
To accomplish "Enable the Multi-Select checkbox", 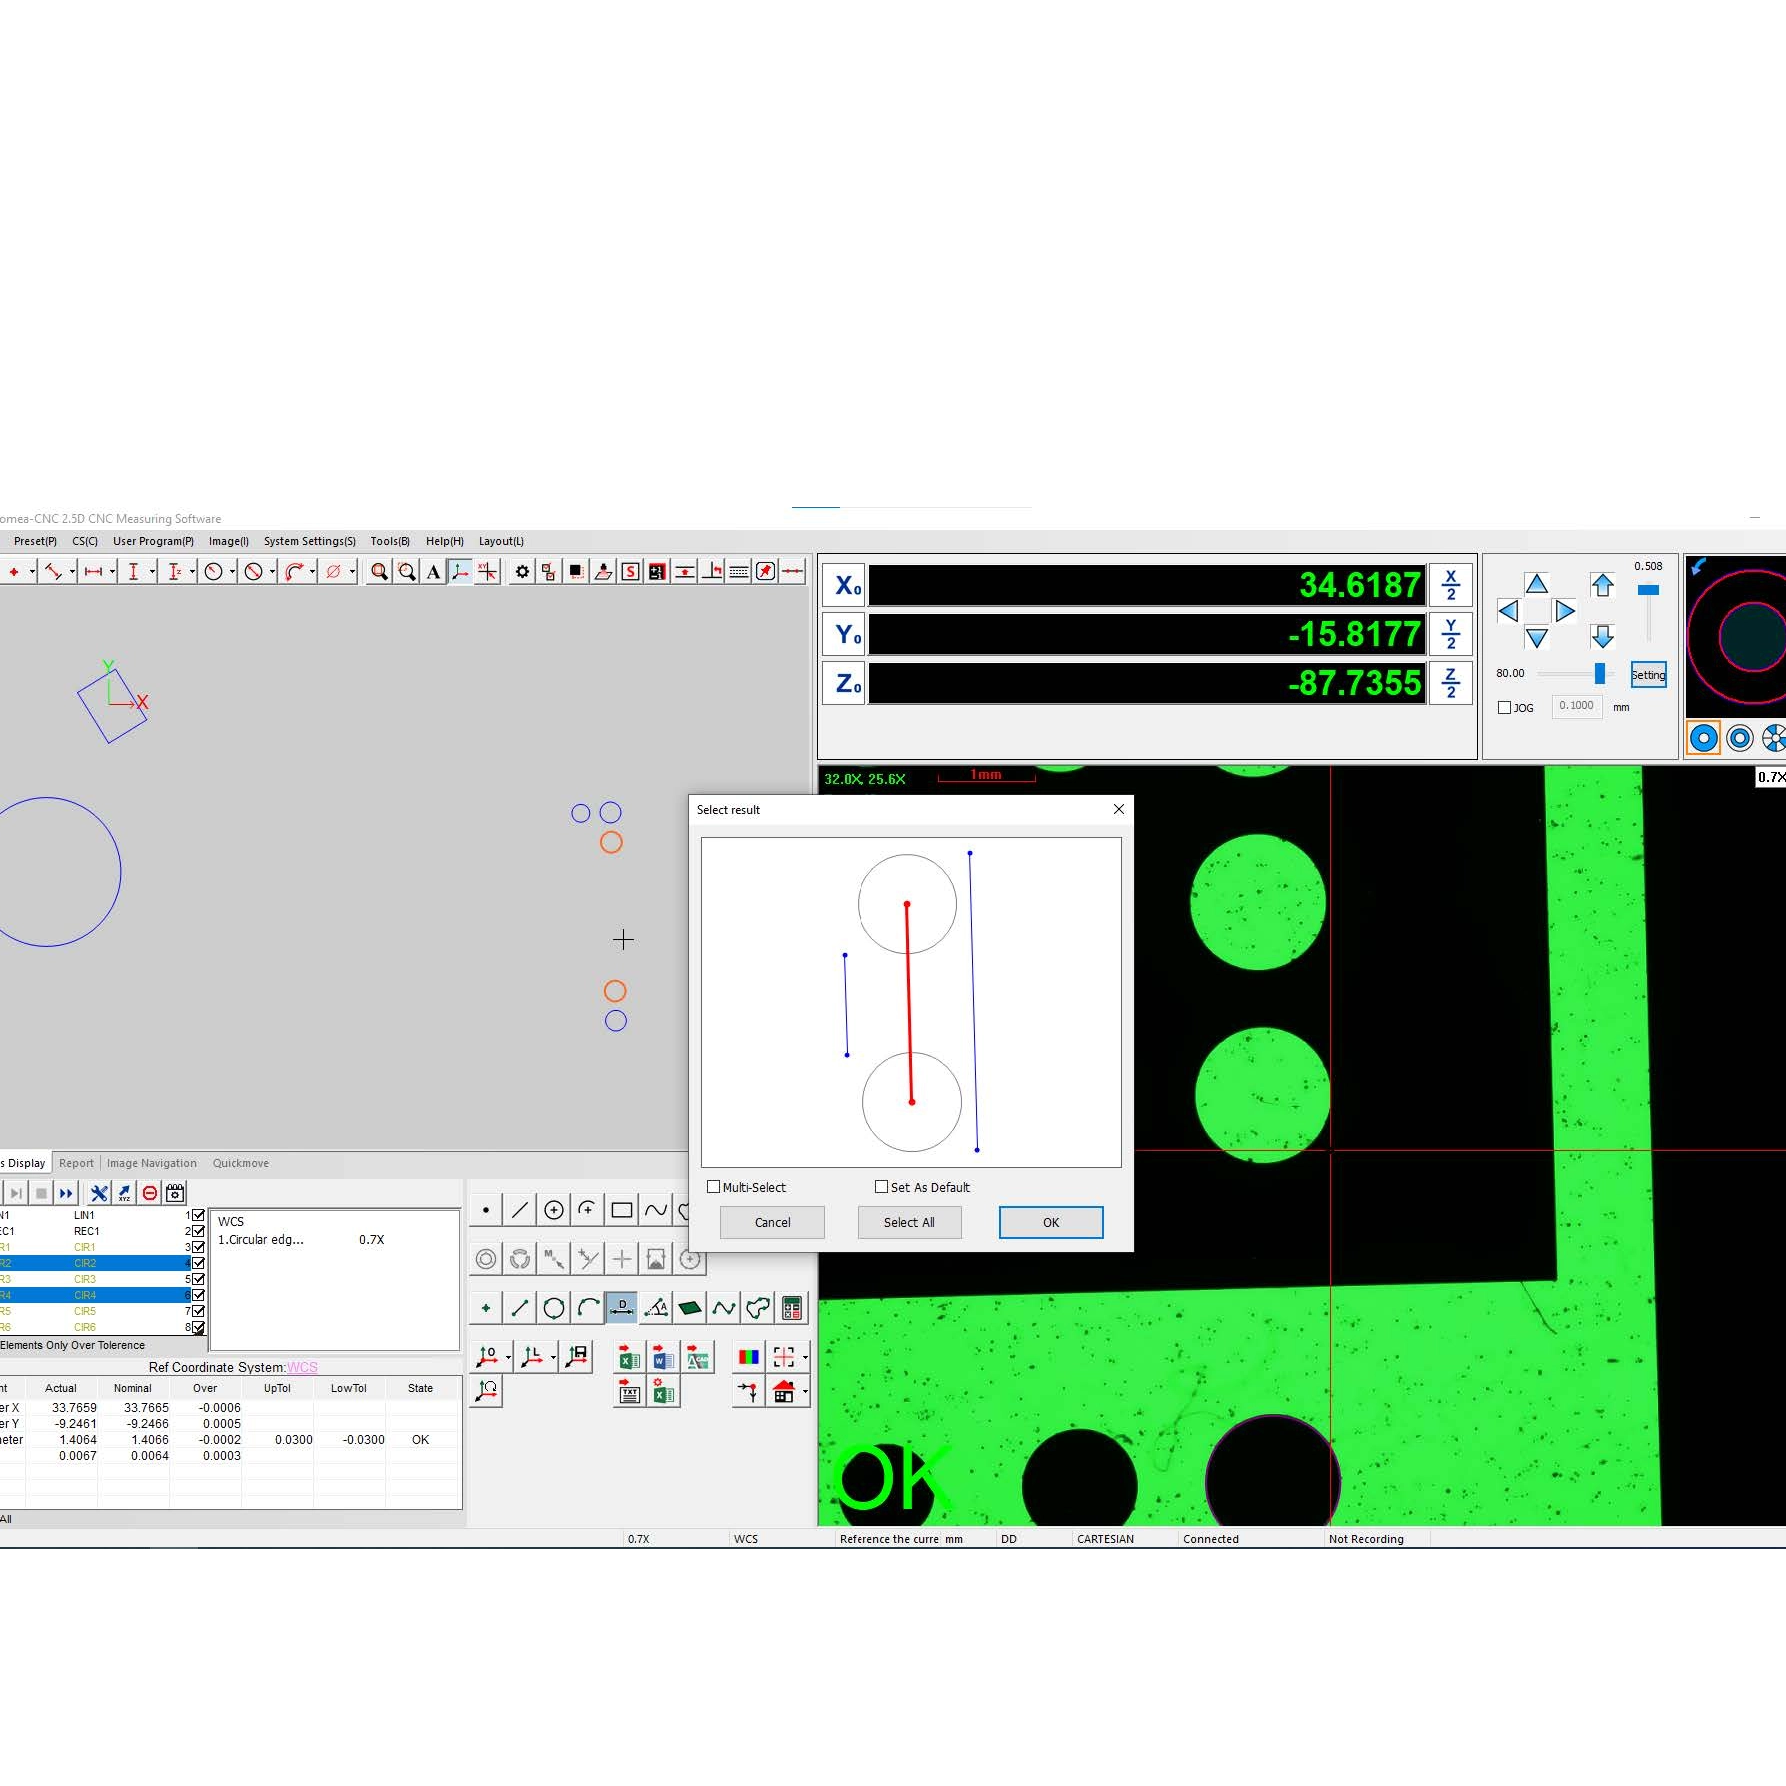I will pyautogui.click(x=714, y=1187).
